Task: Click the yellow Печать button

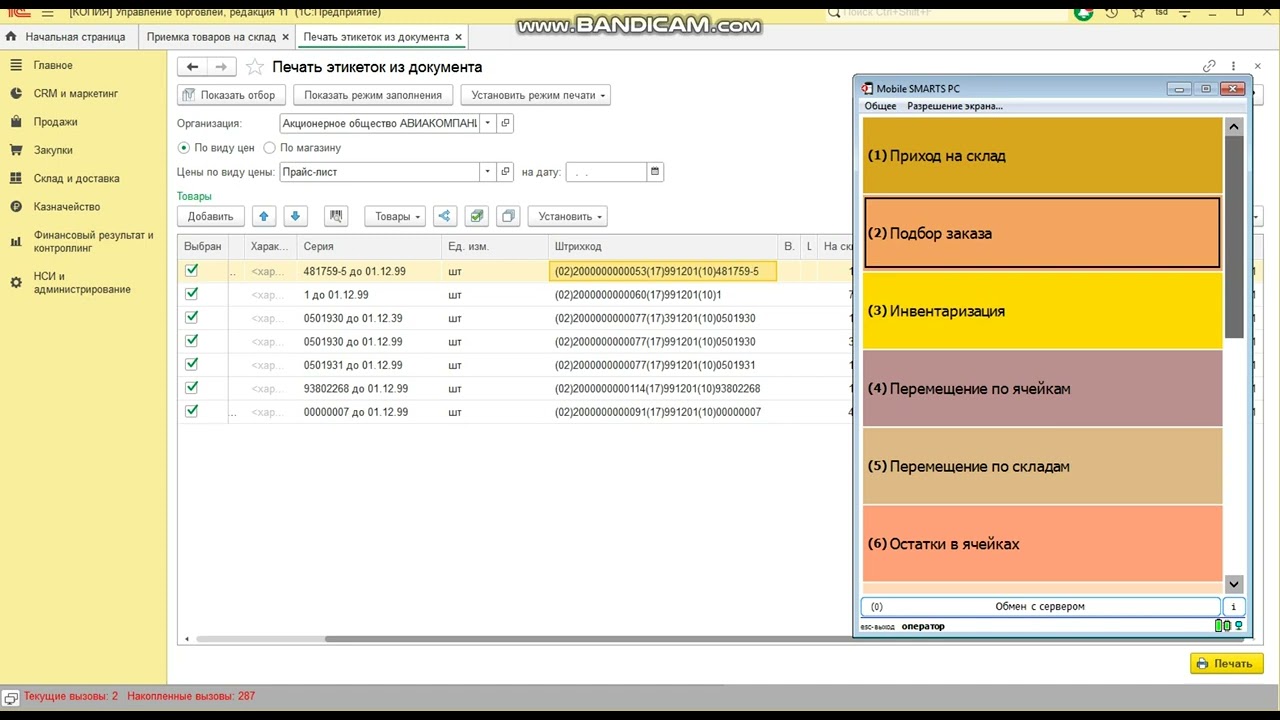Action: coord(1227,663)
